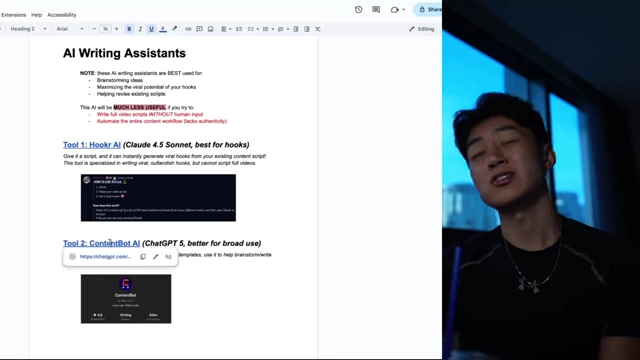The height and width of the screenshot is (360, 640).
Task: Open the Editing mode switcher
Action: click(422, 29)
